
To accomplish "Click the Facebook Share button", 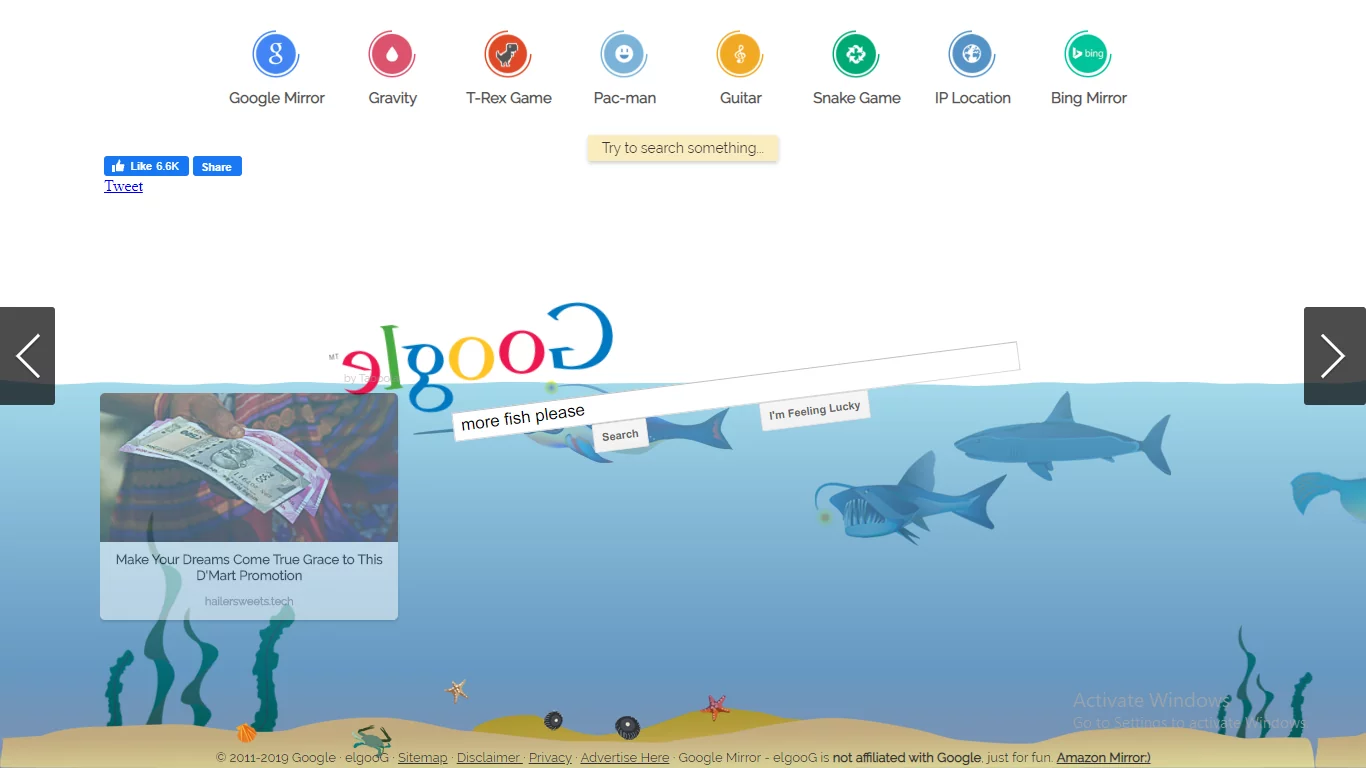I will coord(217,167).
